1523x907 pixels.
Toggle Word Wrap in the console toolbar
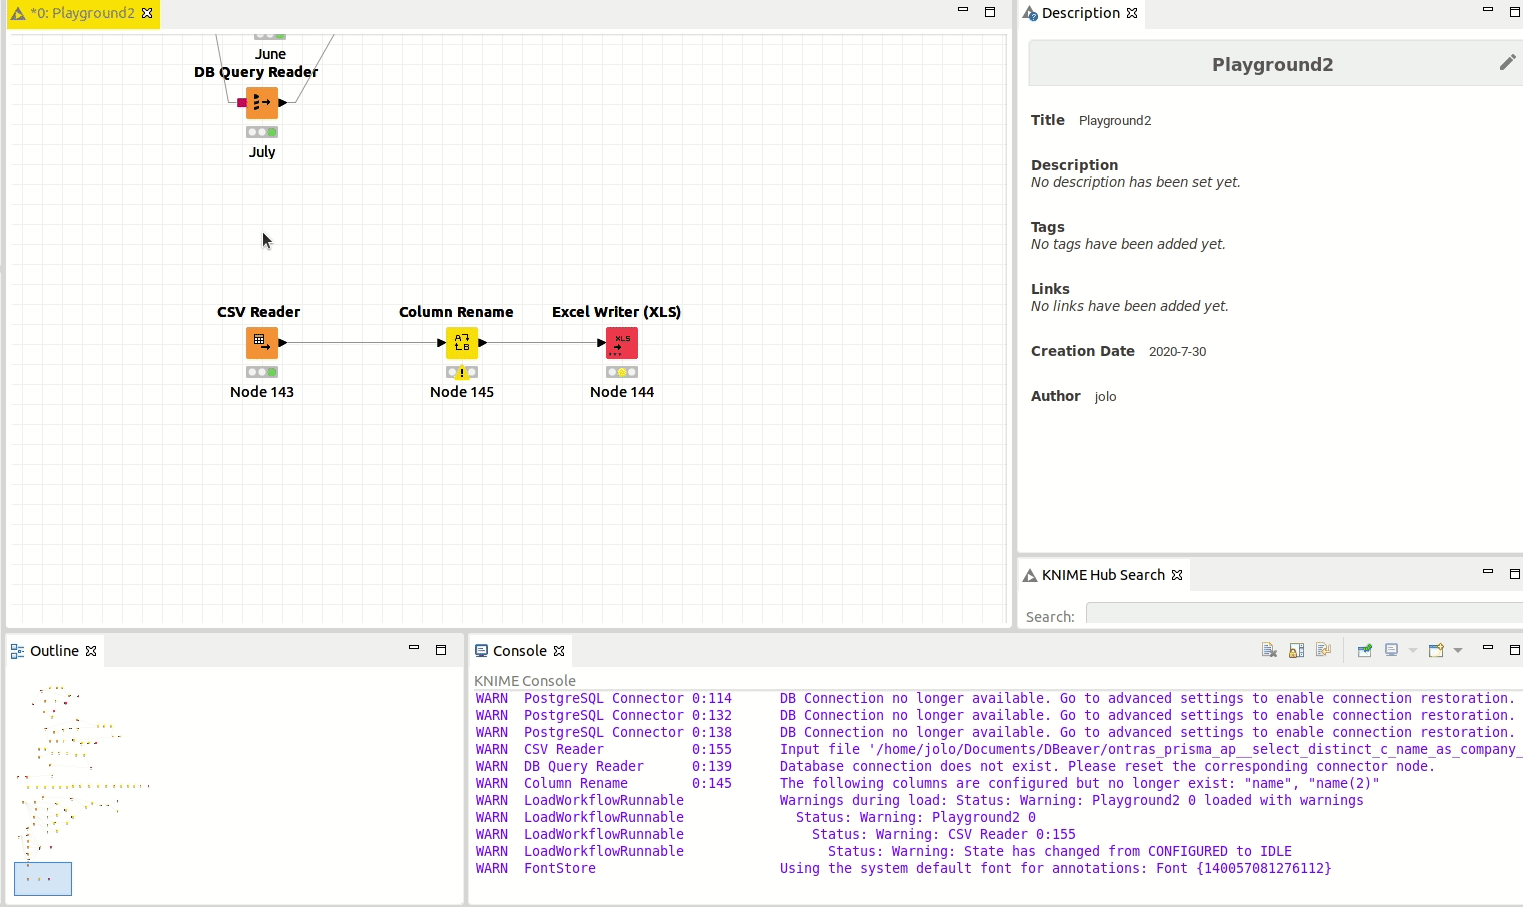(x=1323, y=650)
